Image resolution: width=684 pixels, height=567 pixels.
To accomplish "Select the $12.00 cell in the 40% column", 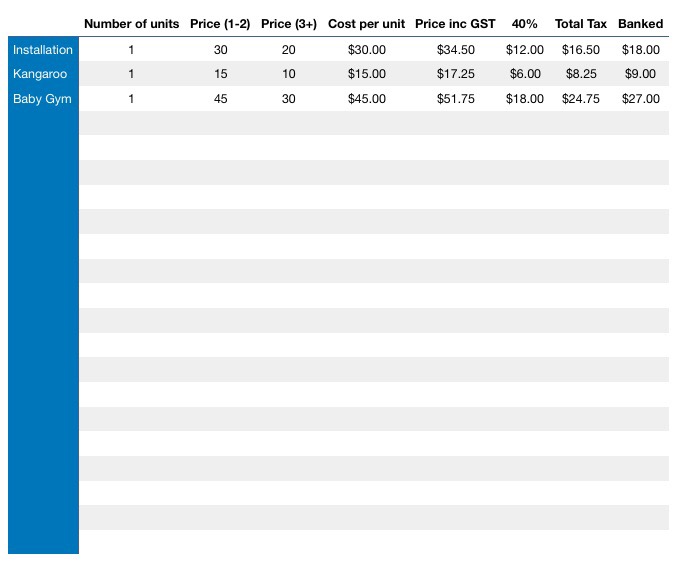I will click(525, 50).
